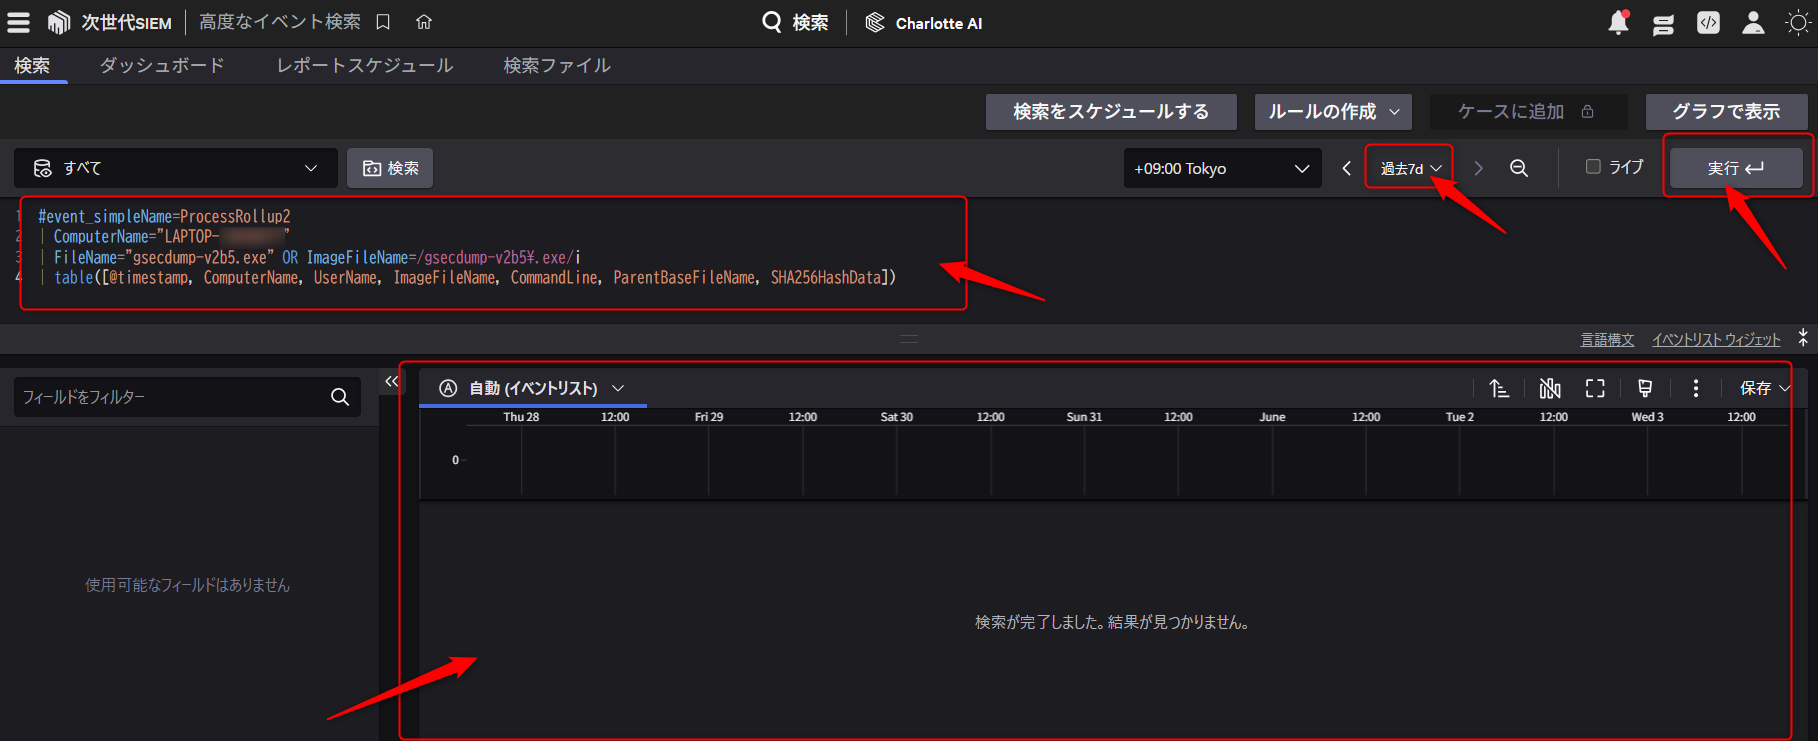Click the グラフで表示 button
Viewport: 1818px width, 741px height.
pyautogui.click(x=1726, y=112)
